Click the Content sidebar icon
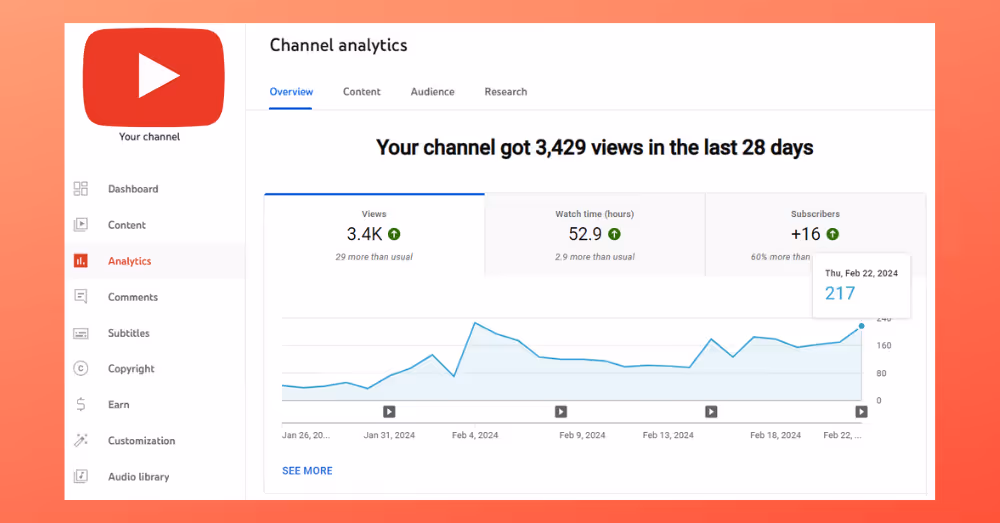The width and height of the screenshot is (1000, 523). (80, 225)
